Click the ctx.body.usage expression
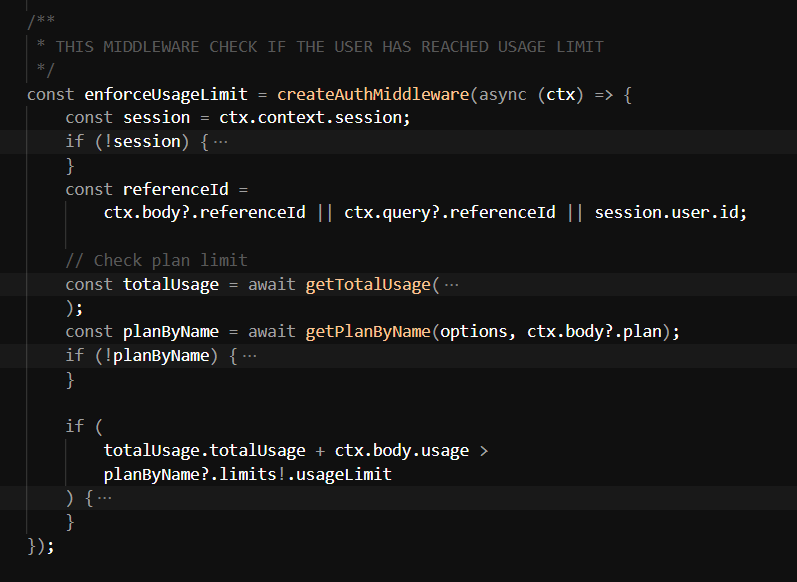 coord(401,450)
